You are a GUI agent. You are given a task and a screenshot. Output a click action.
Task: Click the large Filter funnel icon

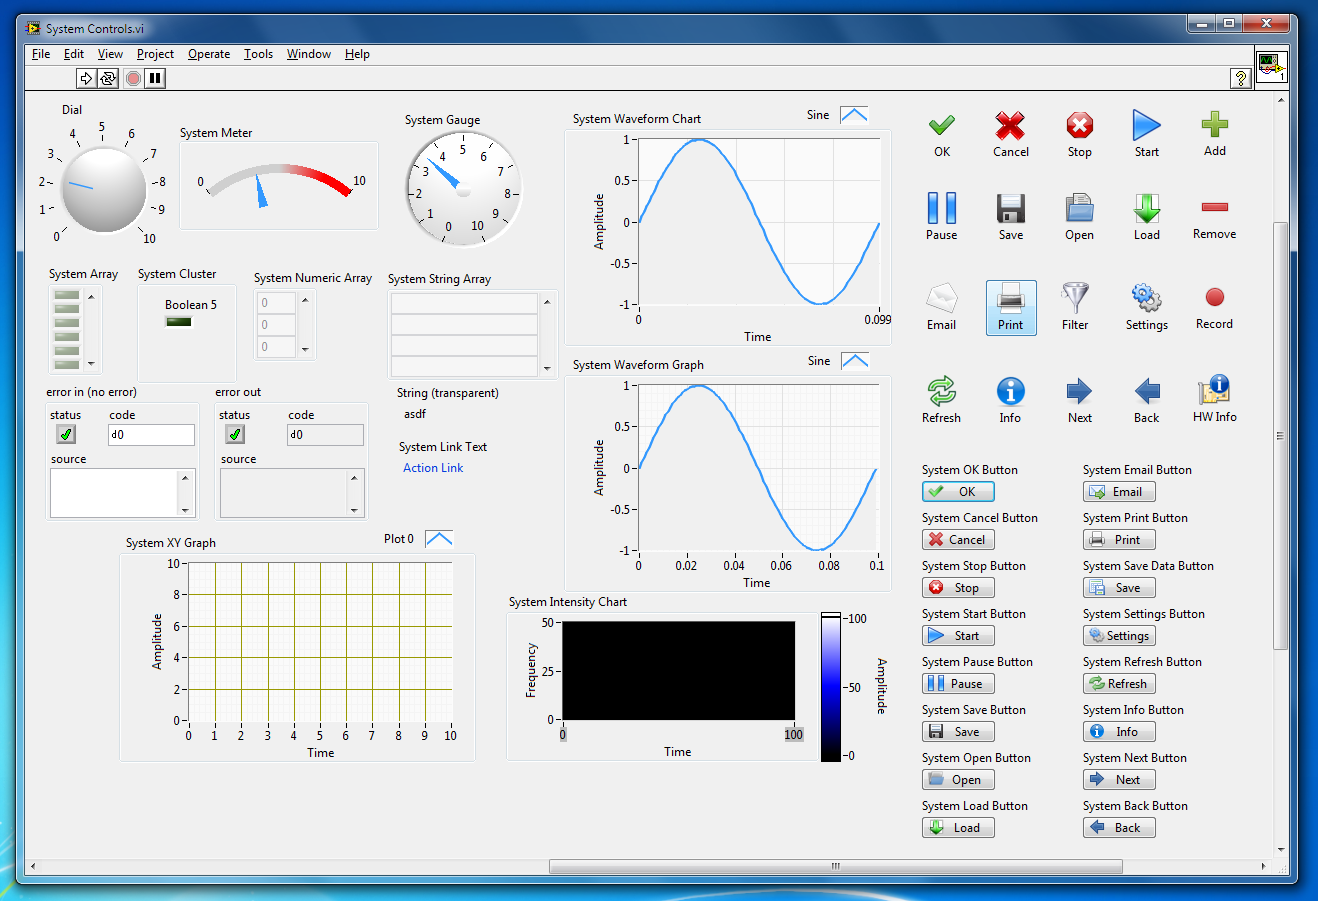click(x=1075, y=298)
